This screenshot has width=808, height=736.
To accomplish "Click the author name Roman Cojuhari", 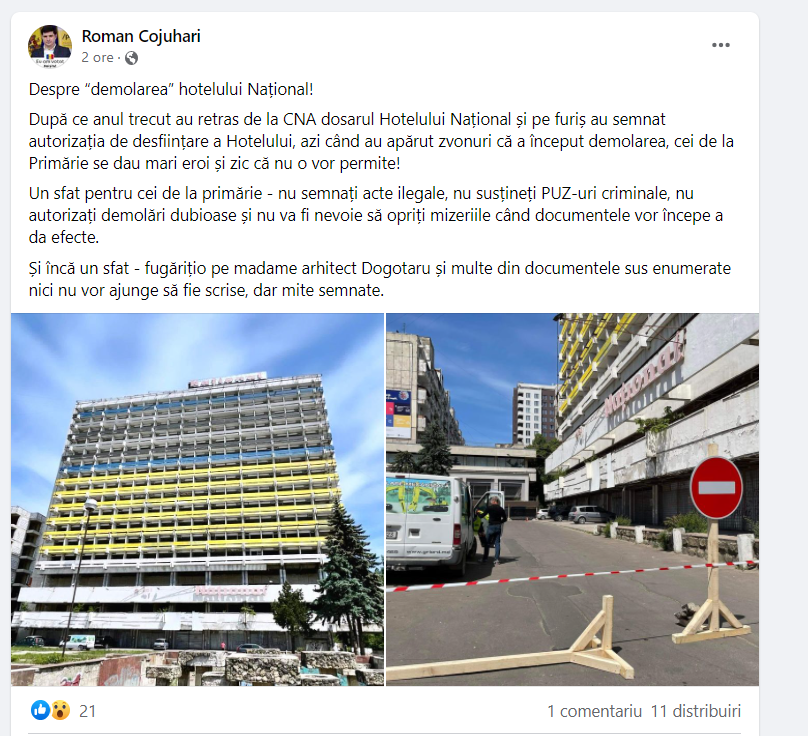I will point(141,37).
